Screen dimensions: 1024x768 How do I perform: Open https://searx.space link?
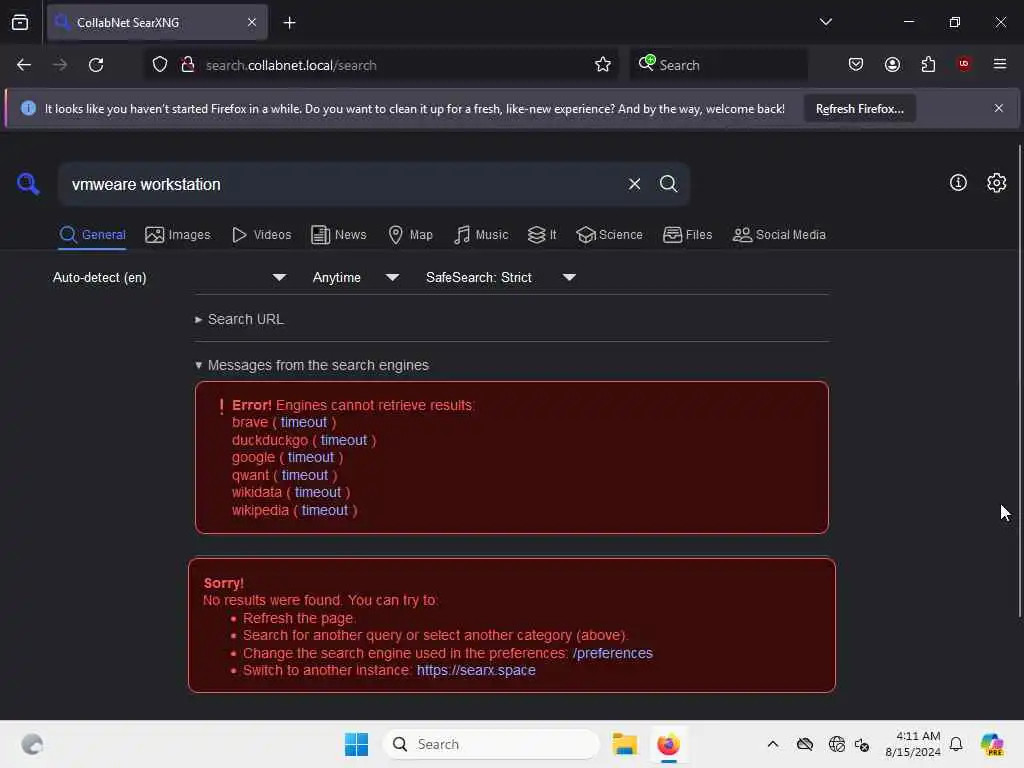click(x=476, y=671)
